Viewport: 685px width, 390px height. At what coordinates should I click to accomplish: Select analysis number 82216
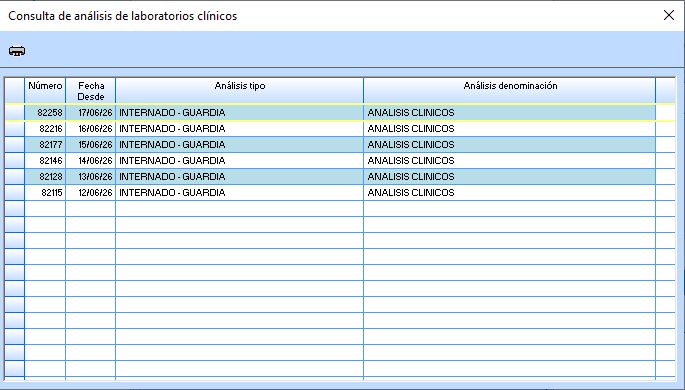point(51,129)
